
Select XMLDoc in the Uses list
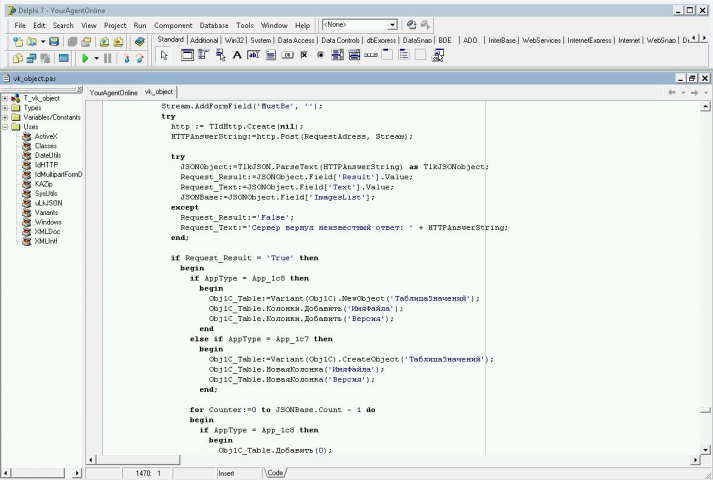point(47,232)
